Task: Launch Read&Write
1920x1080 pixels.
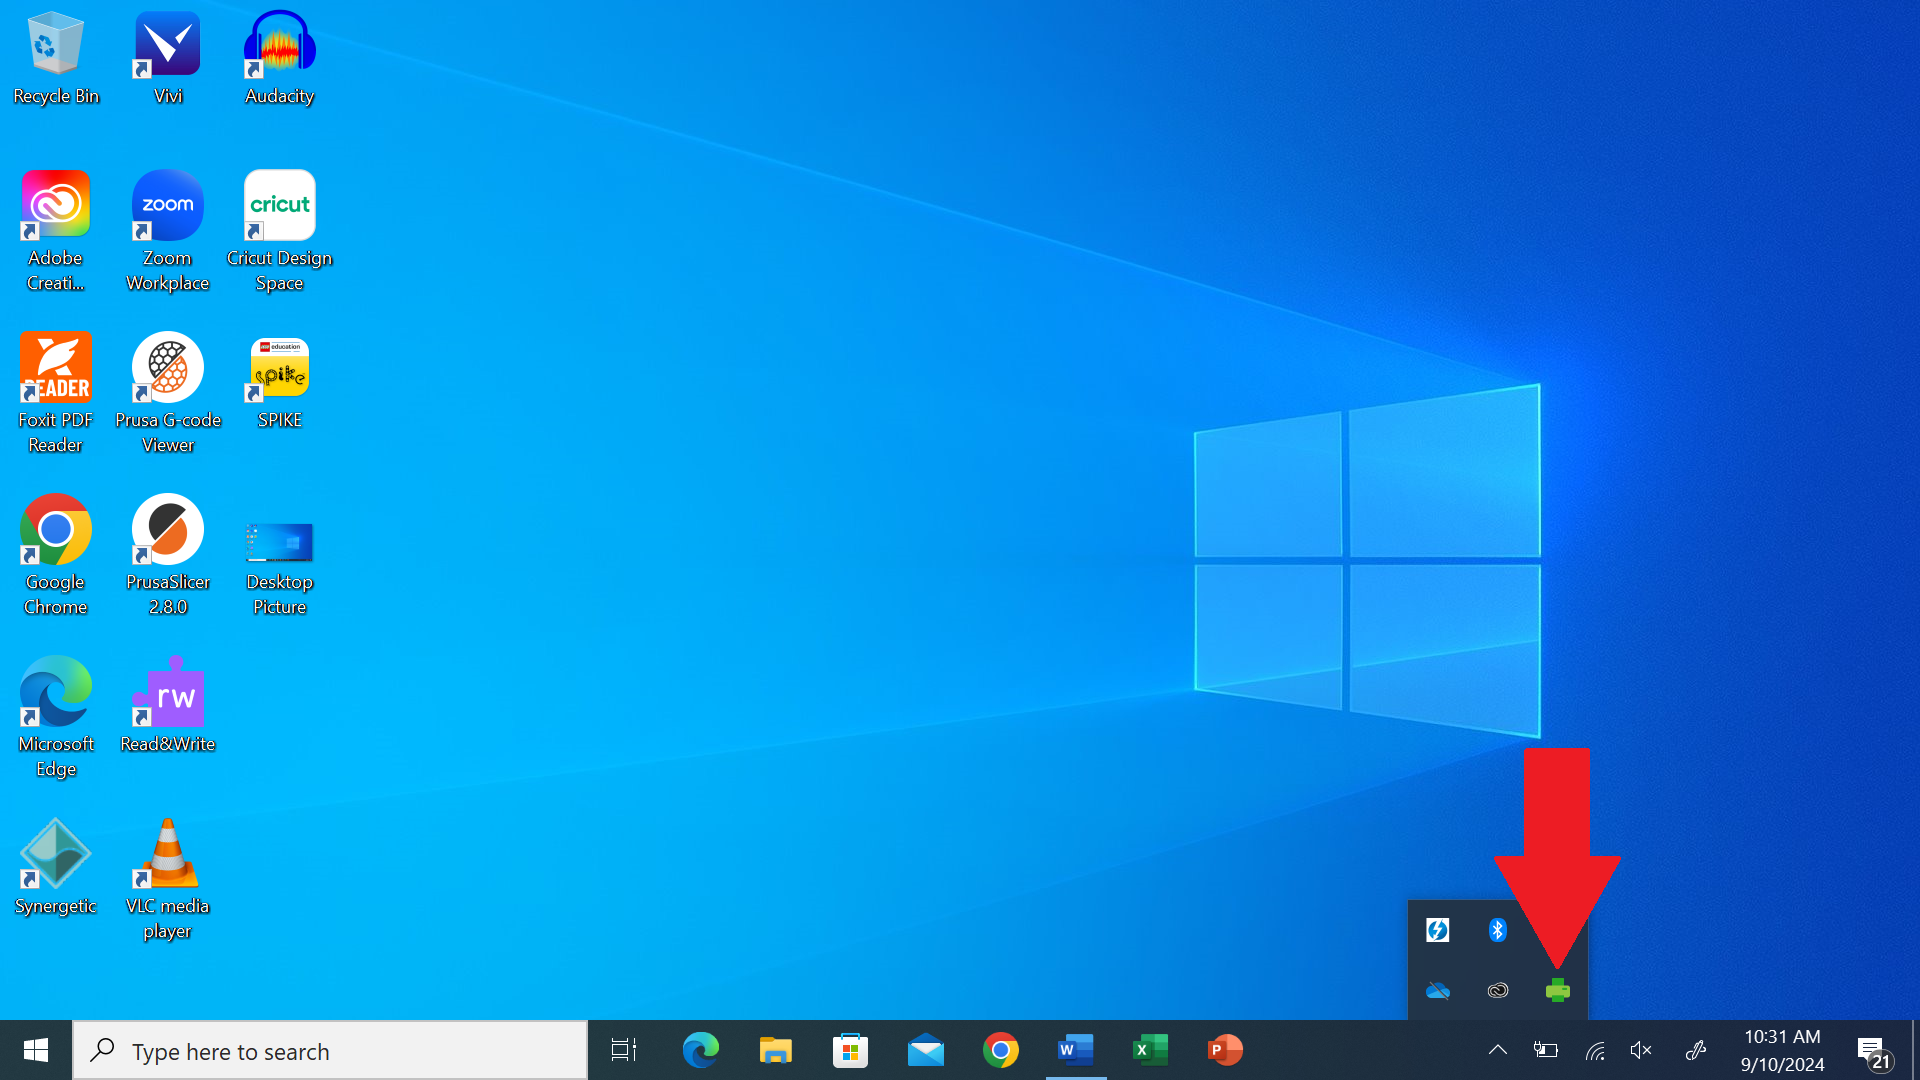Action: 167,692
